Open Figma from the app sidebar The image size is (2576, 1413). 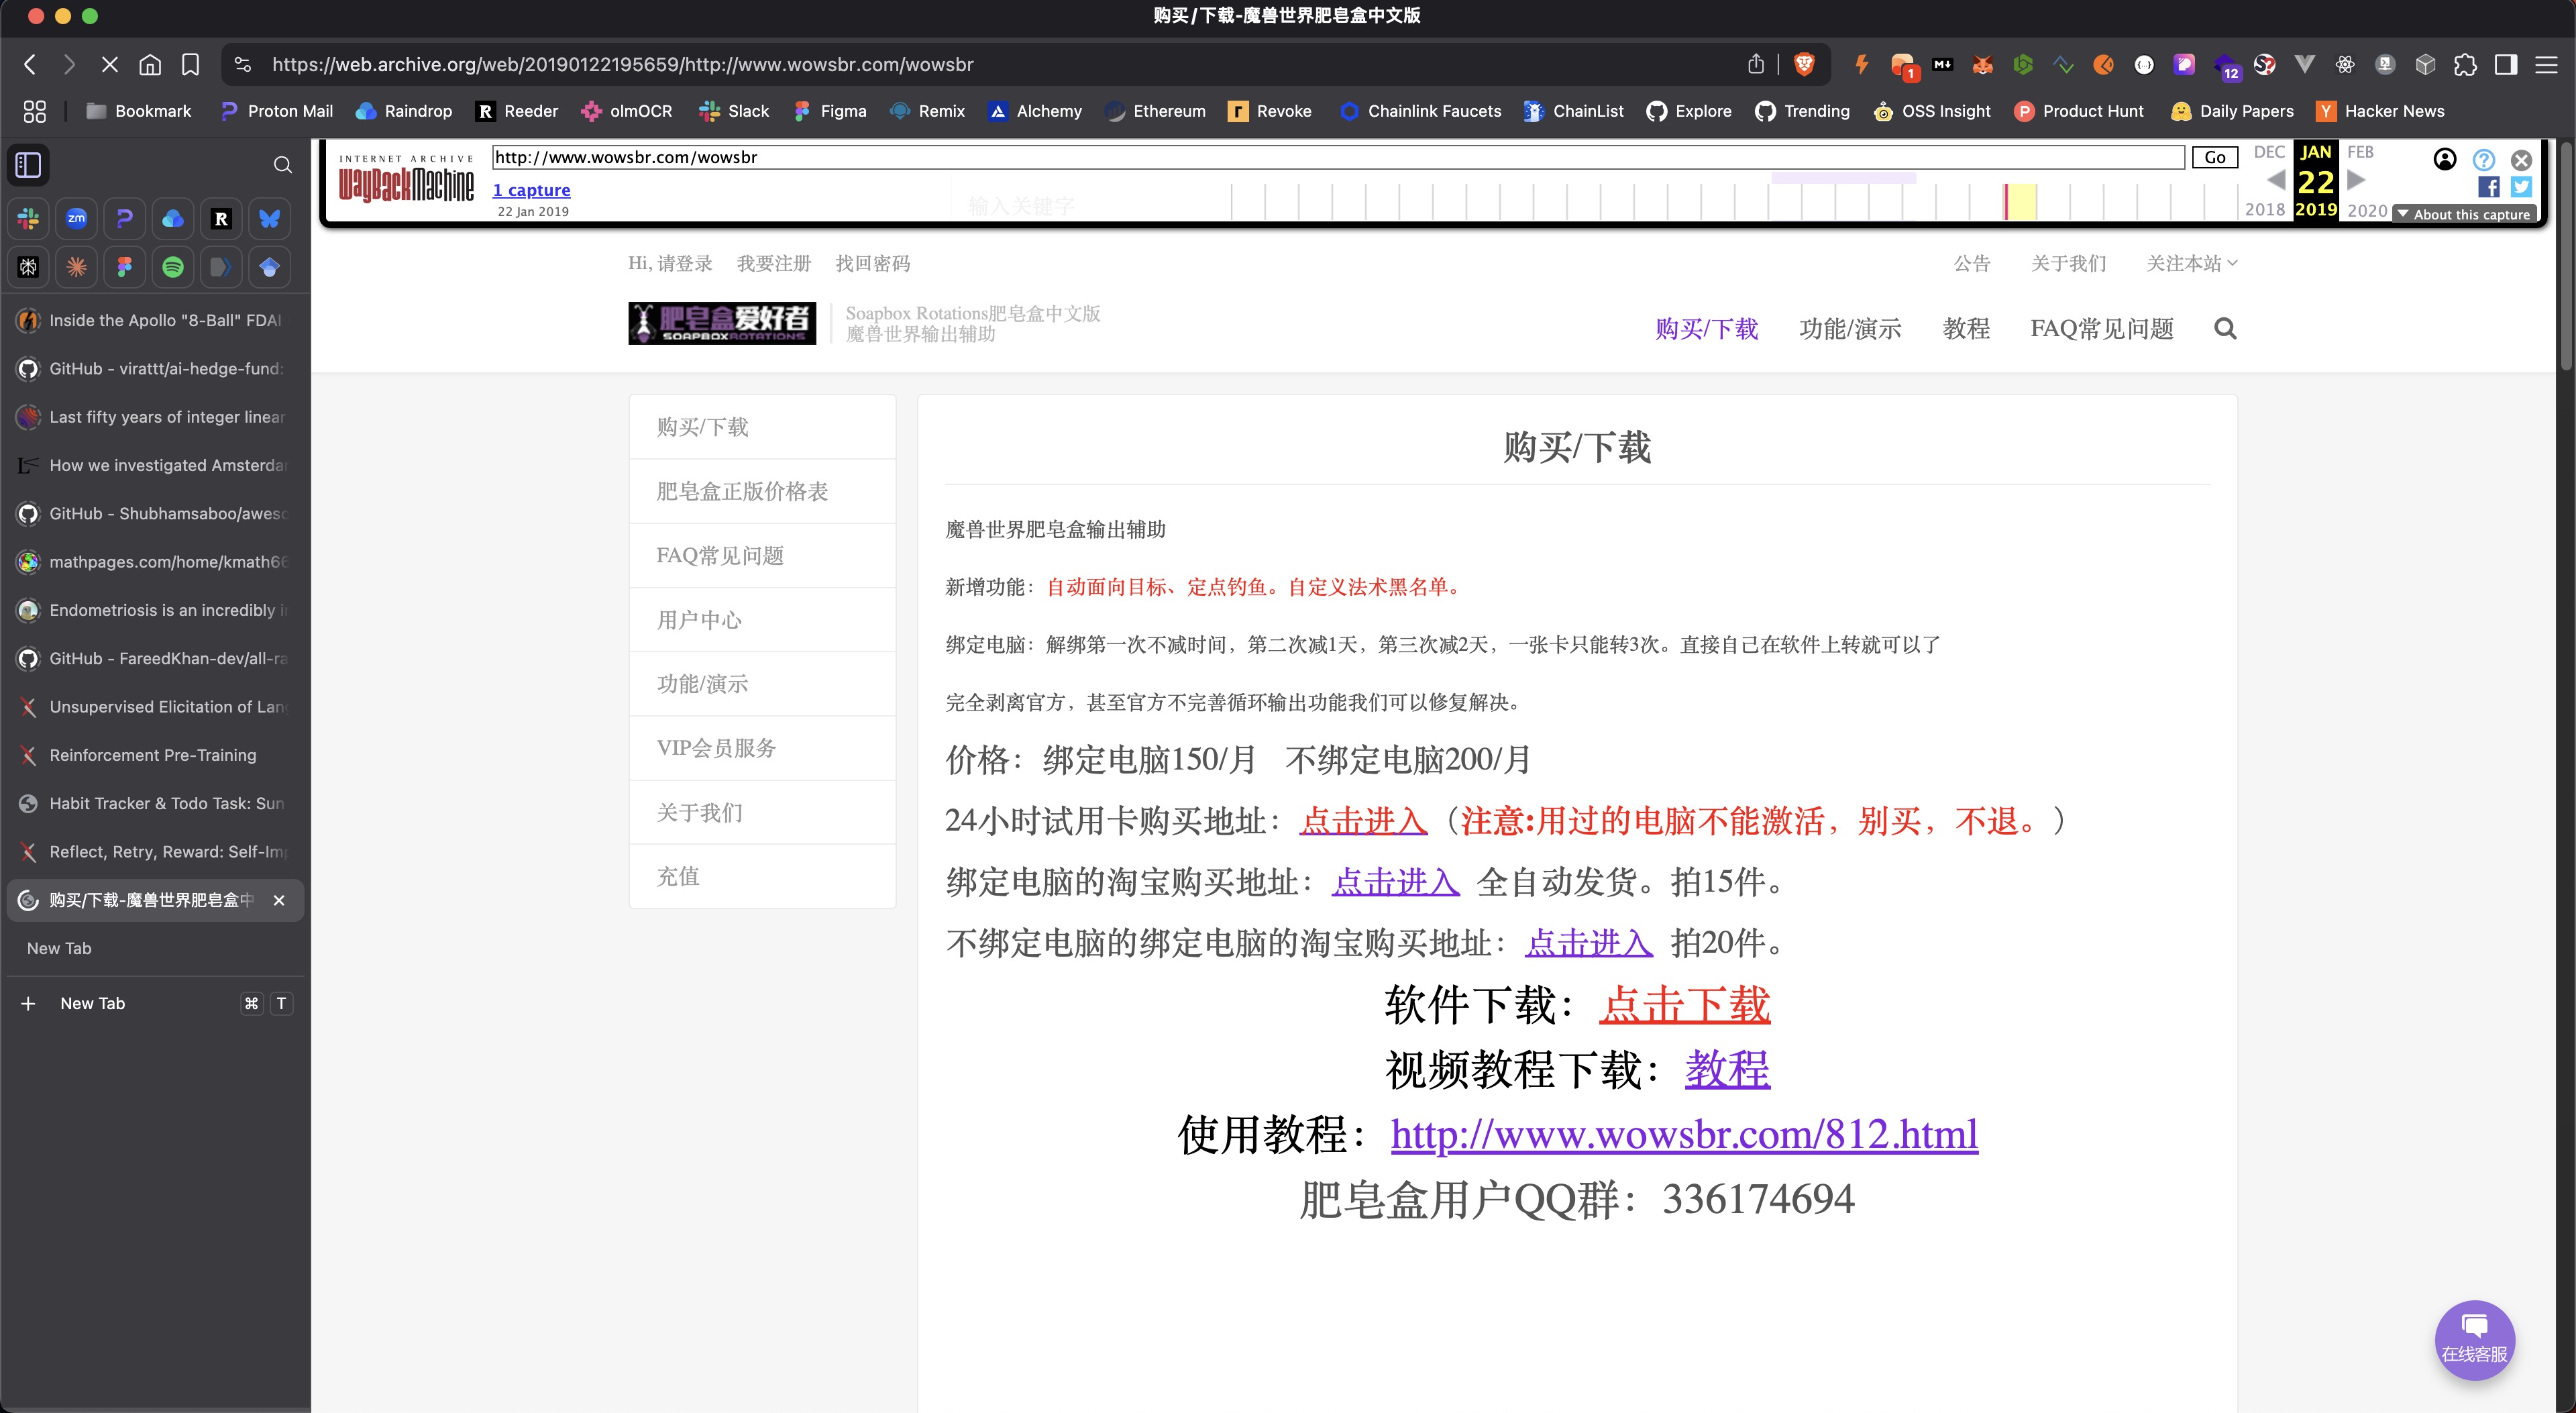[x=124, y=267]
